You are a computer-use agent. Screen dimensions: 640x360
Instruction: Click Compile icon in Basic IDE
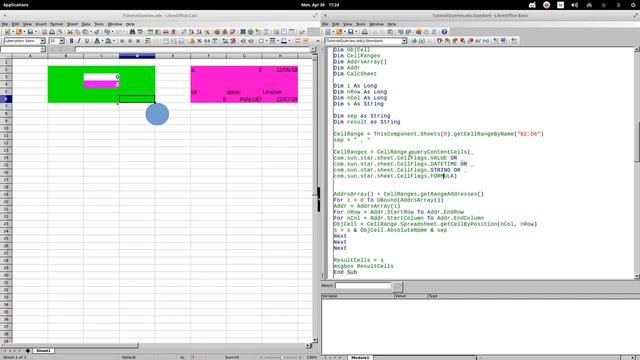(x=414, y=41)
